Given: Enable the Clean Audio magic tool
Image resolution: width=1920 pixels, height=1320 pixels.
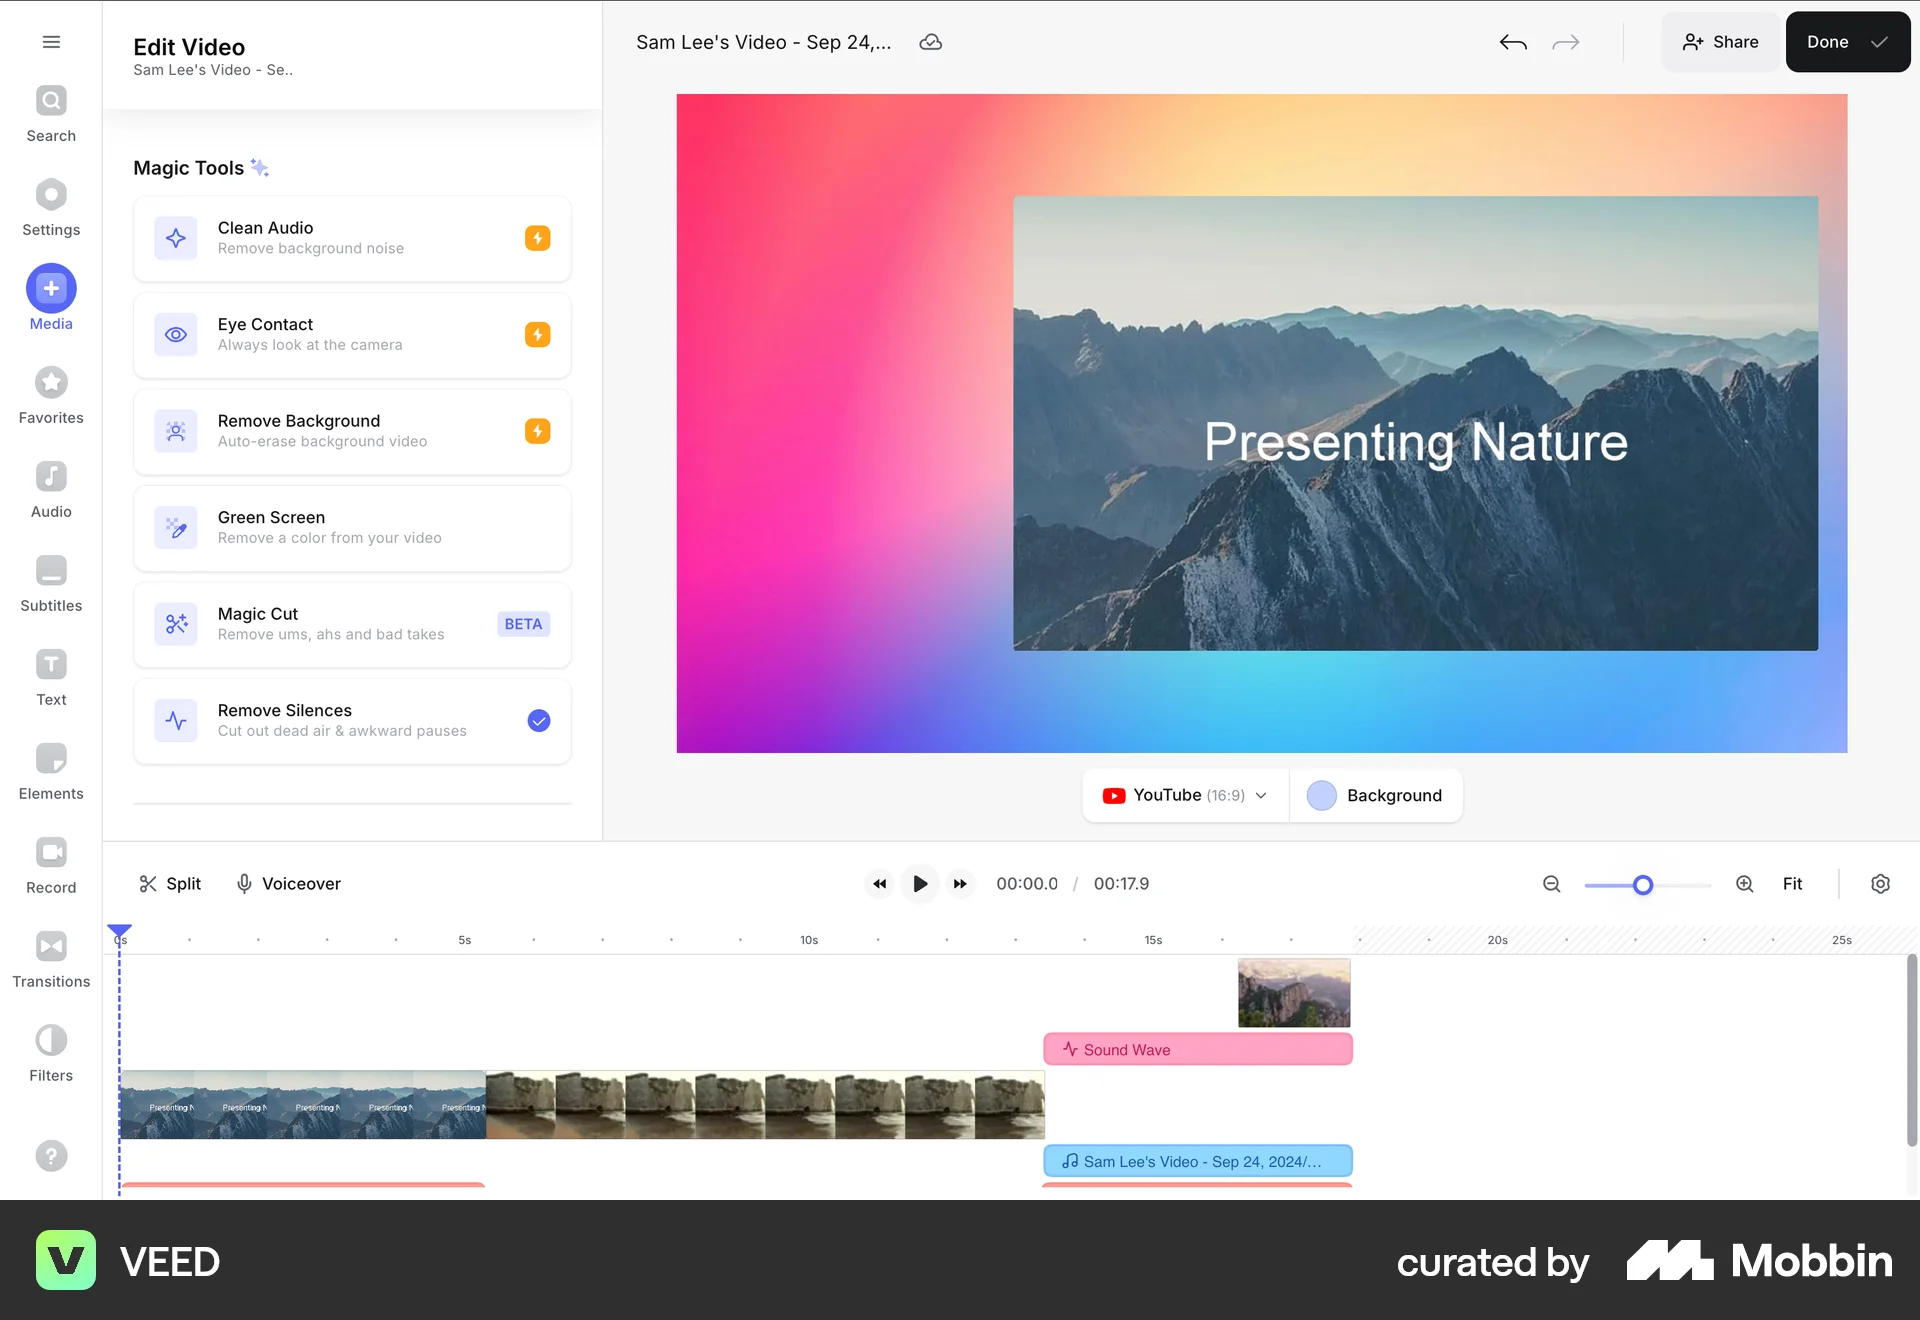Looking at the screenshot, I should (538, 238).
